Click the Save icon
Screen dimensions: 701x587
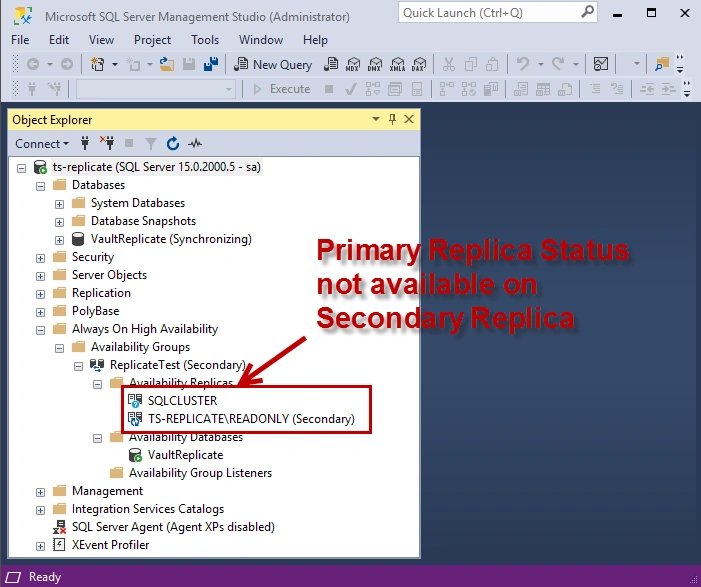(x=189, y=64)
